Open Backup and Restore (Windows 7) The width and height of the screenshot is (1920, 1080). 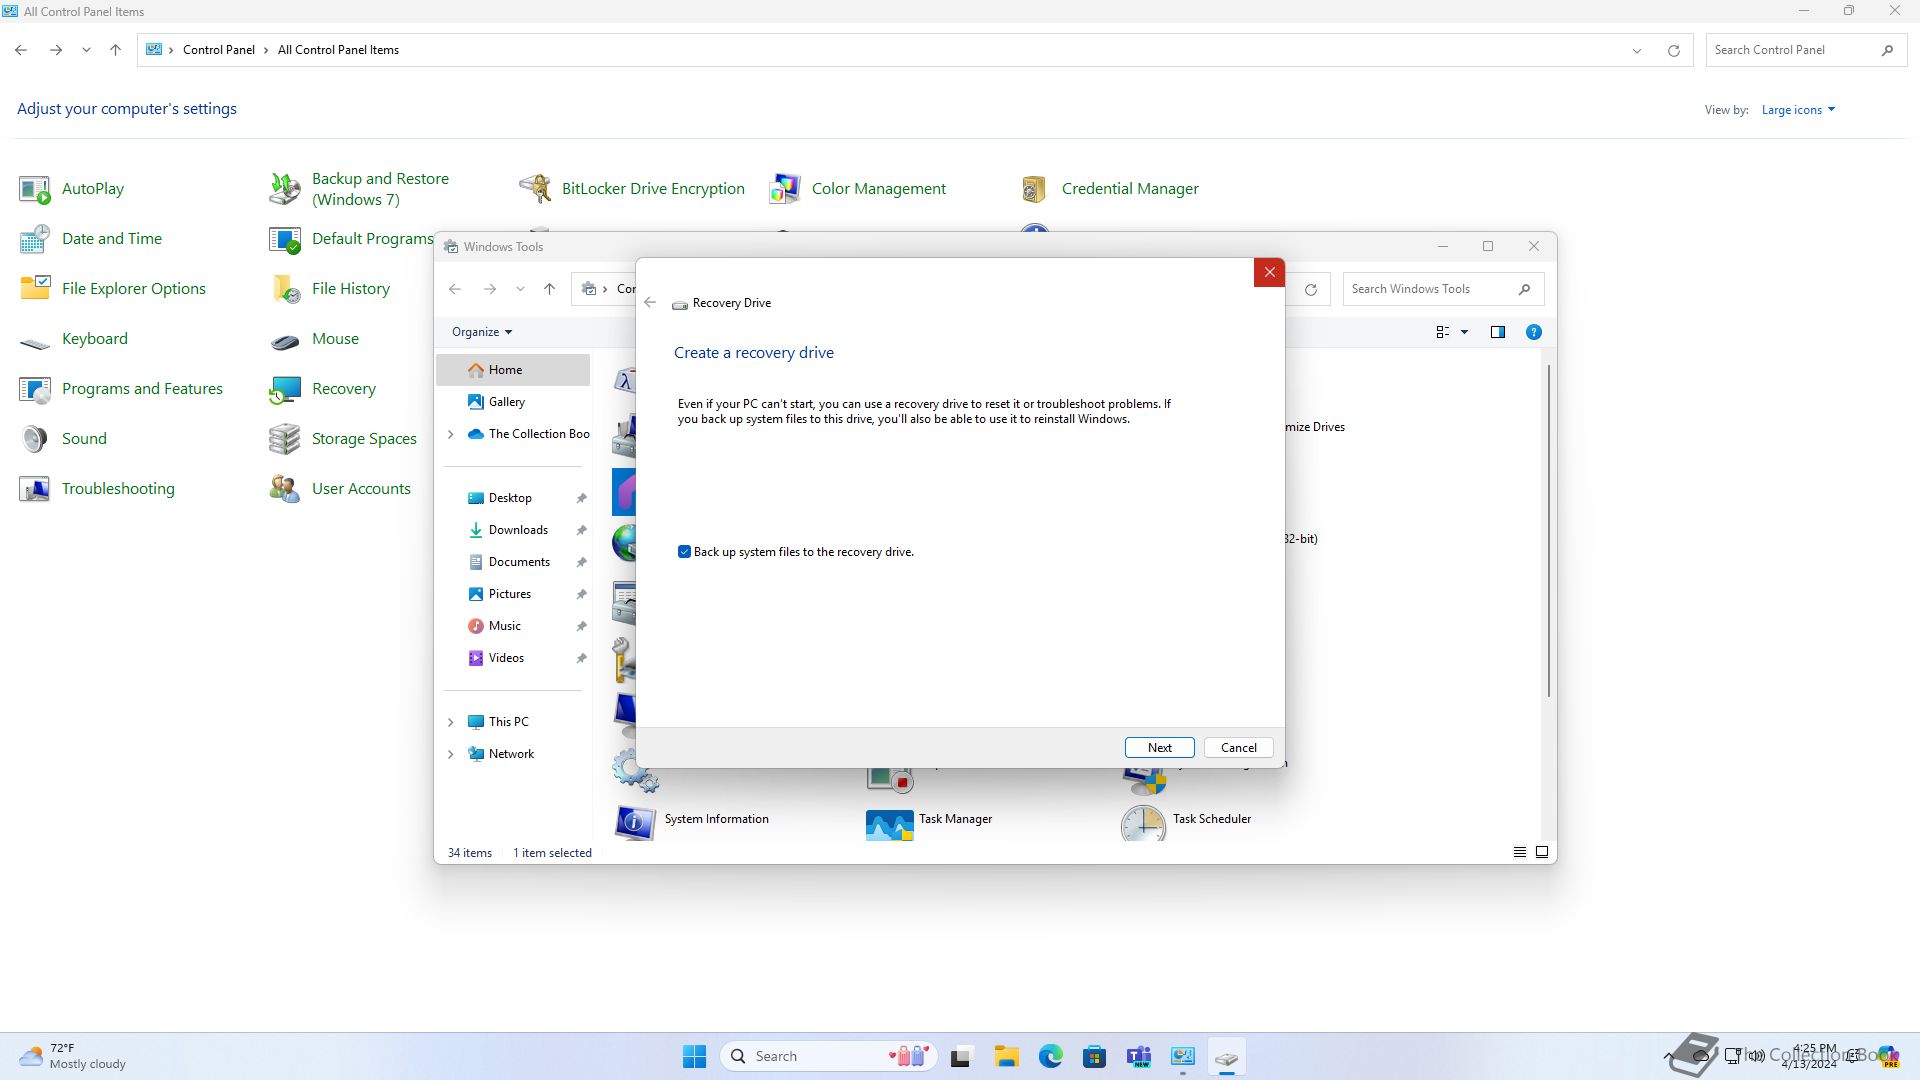pos(380,188)
